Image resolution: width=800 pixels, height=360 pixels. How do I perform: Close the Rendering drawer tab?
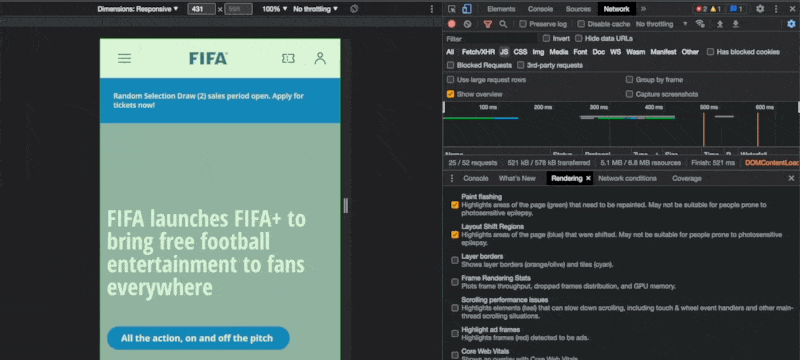pos(588,178)
